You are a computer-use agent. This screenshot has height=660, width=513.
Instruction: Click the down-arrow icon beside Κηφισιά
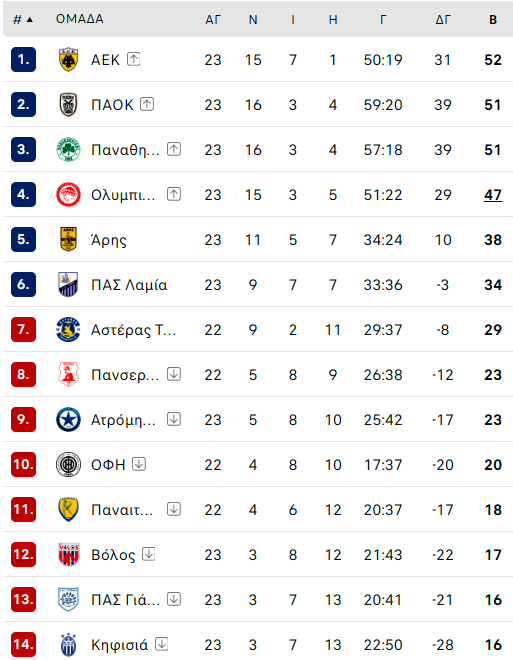pyautogui.click(x=162, y=644)
